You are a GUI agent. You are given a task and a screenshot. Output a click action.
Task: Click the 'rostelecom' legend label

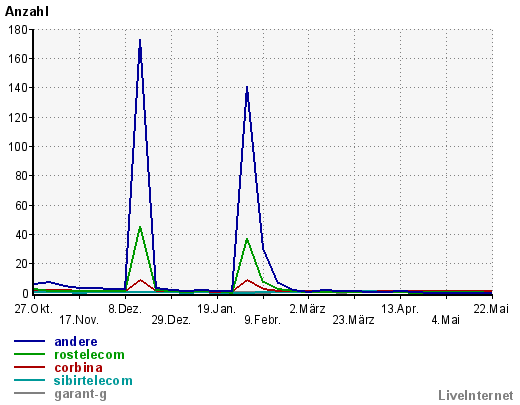(x=89, y=354)
